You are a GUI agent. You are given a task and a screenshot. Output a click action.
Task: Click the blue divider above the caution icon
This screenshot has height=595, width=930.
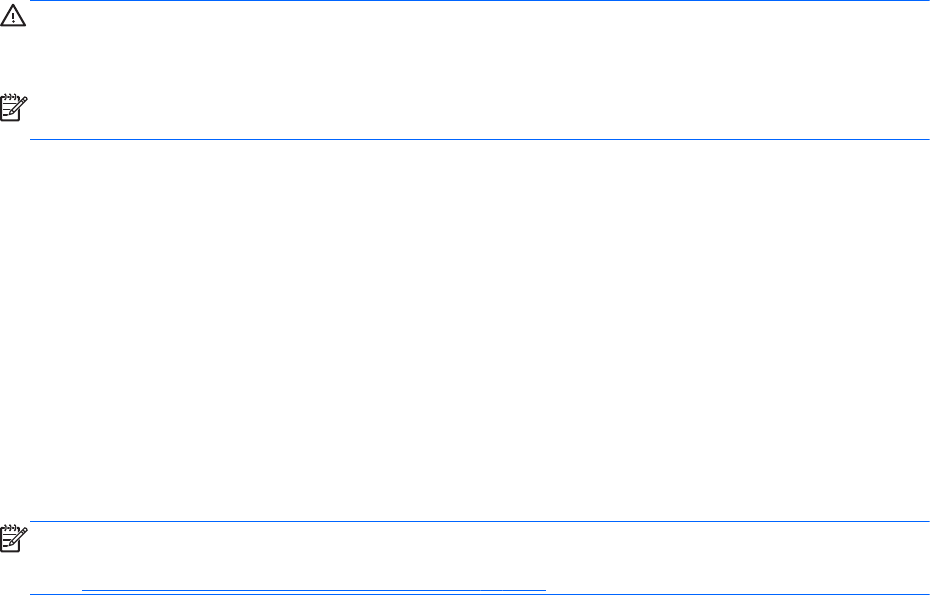click(480, 2)
